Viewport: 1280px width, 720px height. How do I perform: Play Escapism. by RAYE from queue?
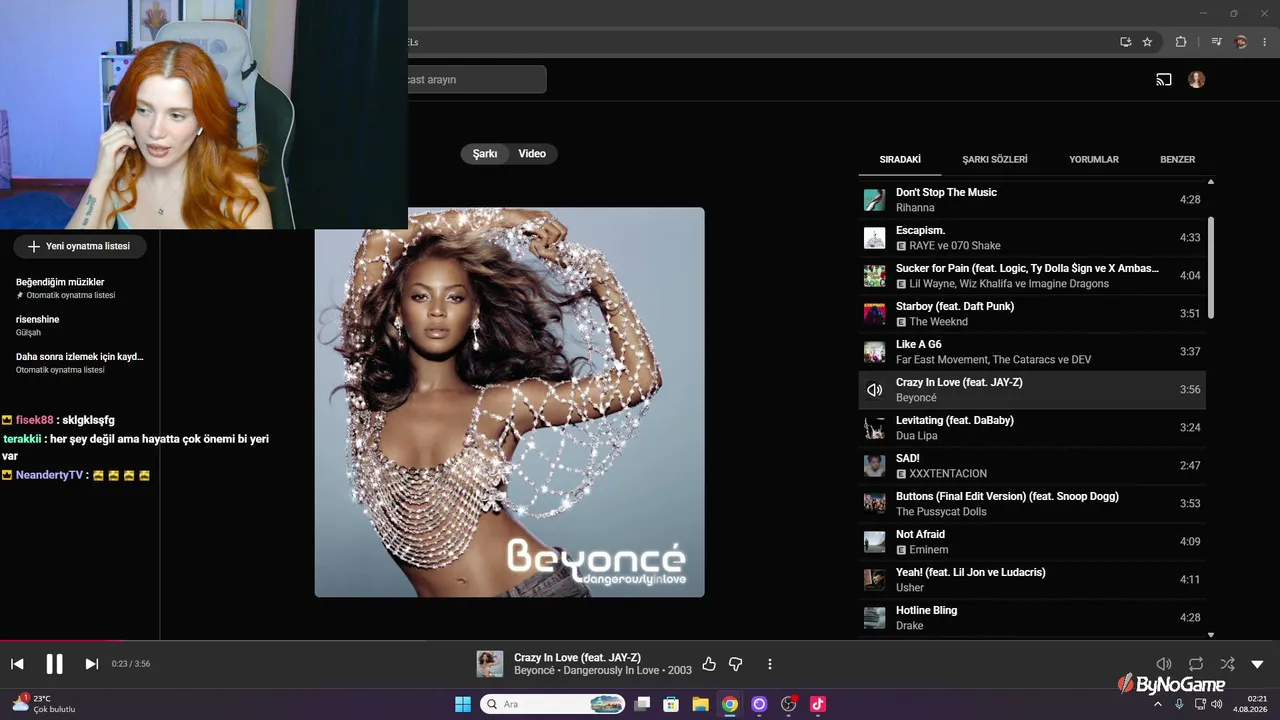pos(1032,238)
